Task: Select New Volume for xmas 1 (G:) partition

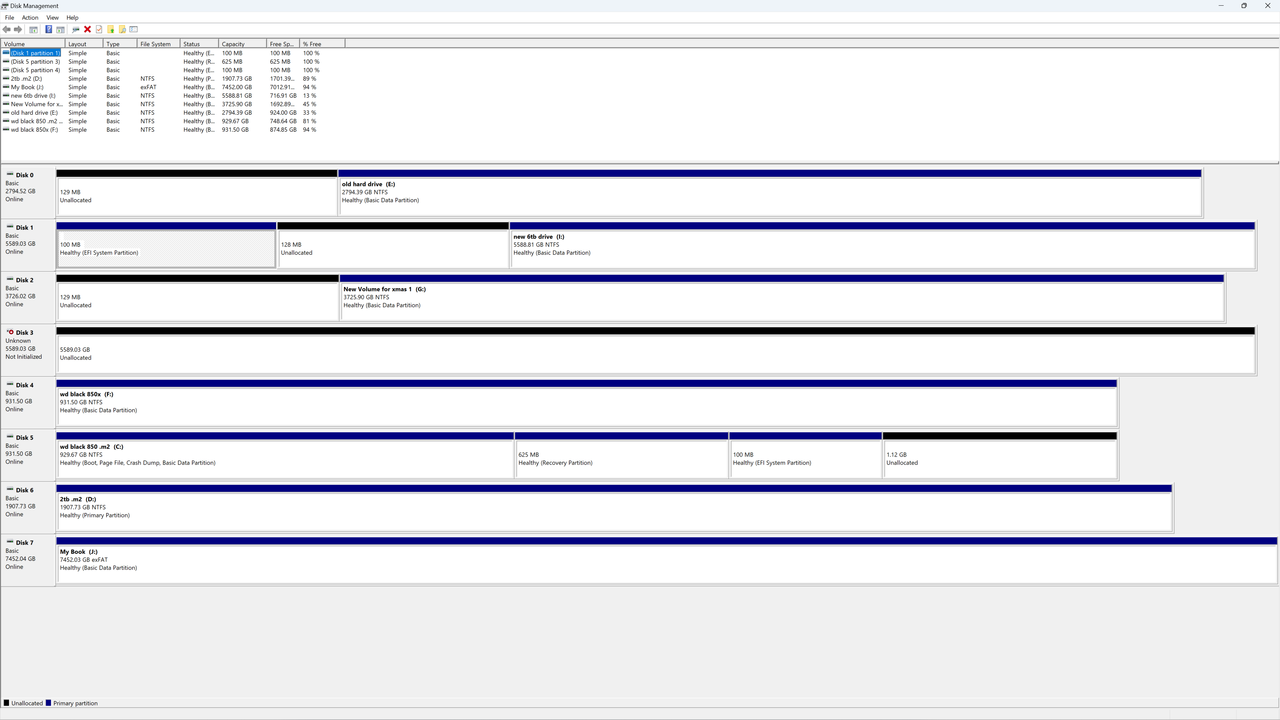Action: coord(782,297)
